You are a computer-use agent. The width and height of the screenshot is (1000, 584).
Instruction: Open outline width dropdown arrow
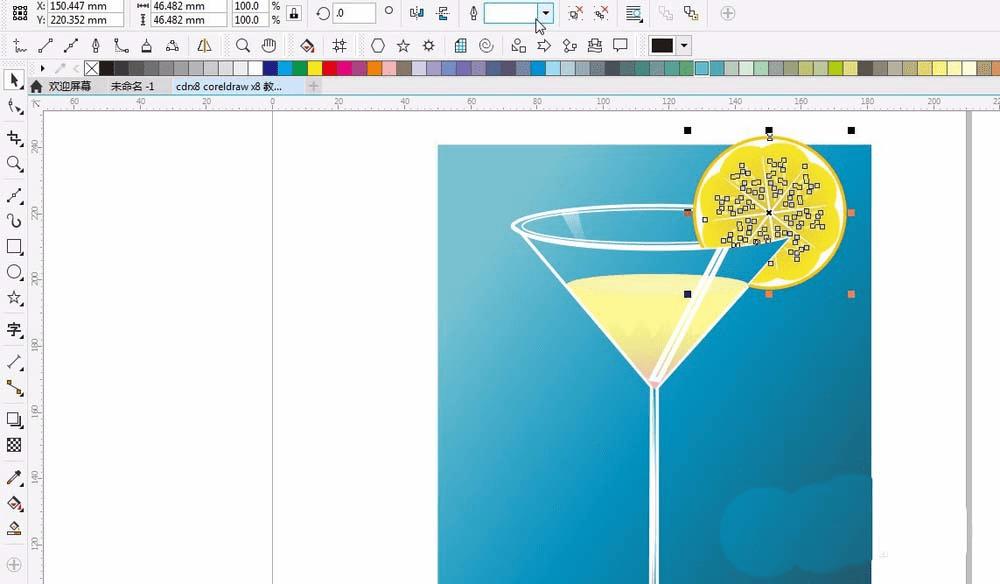(545, 13)
